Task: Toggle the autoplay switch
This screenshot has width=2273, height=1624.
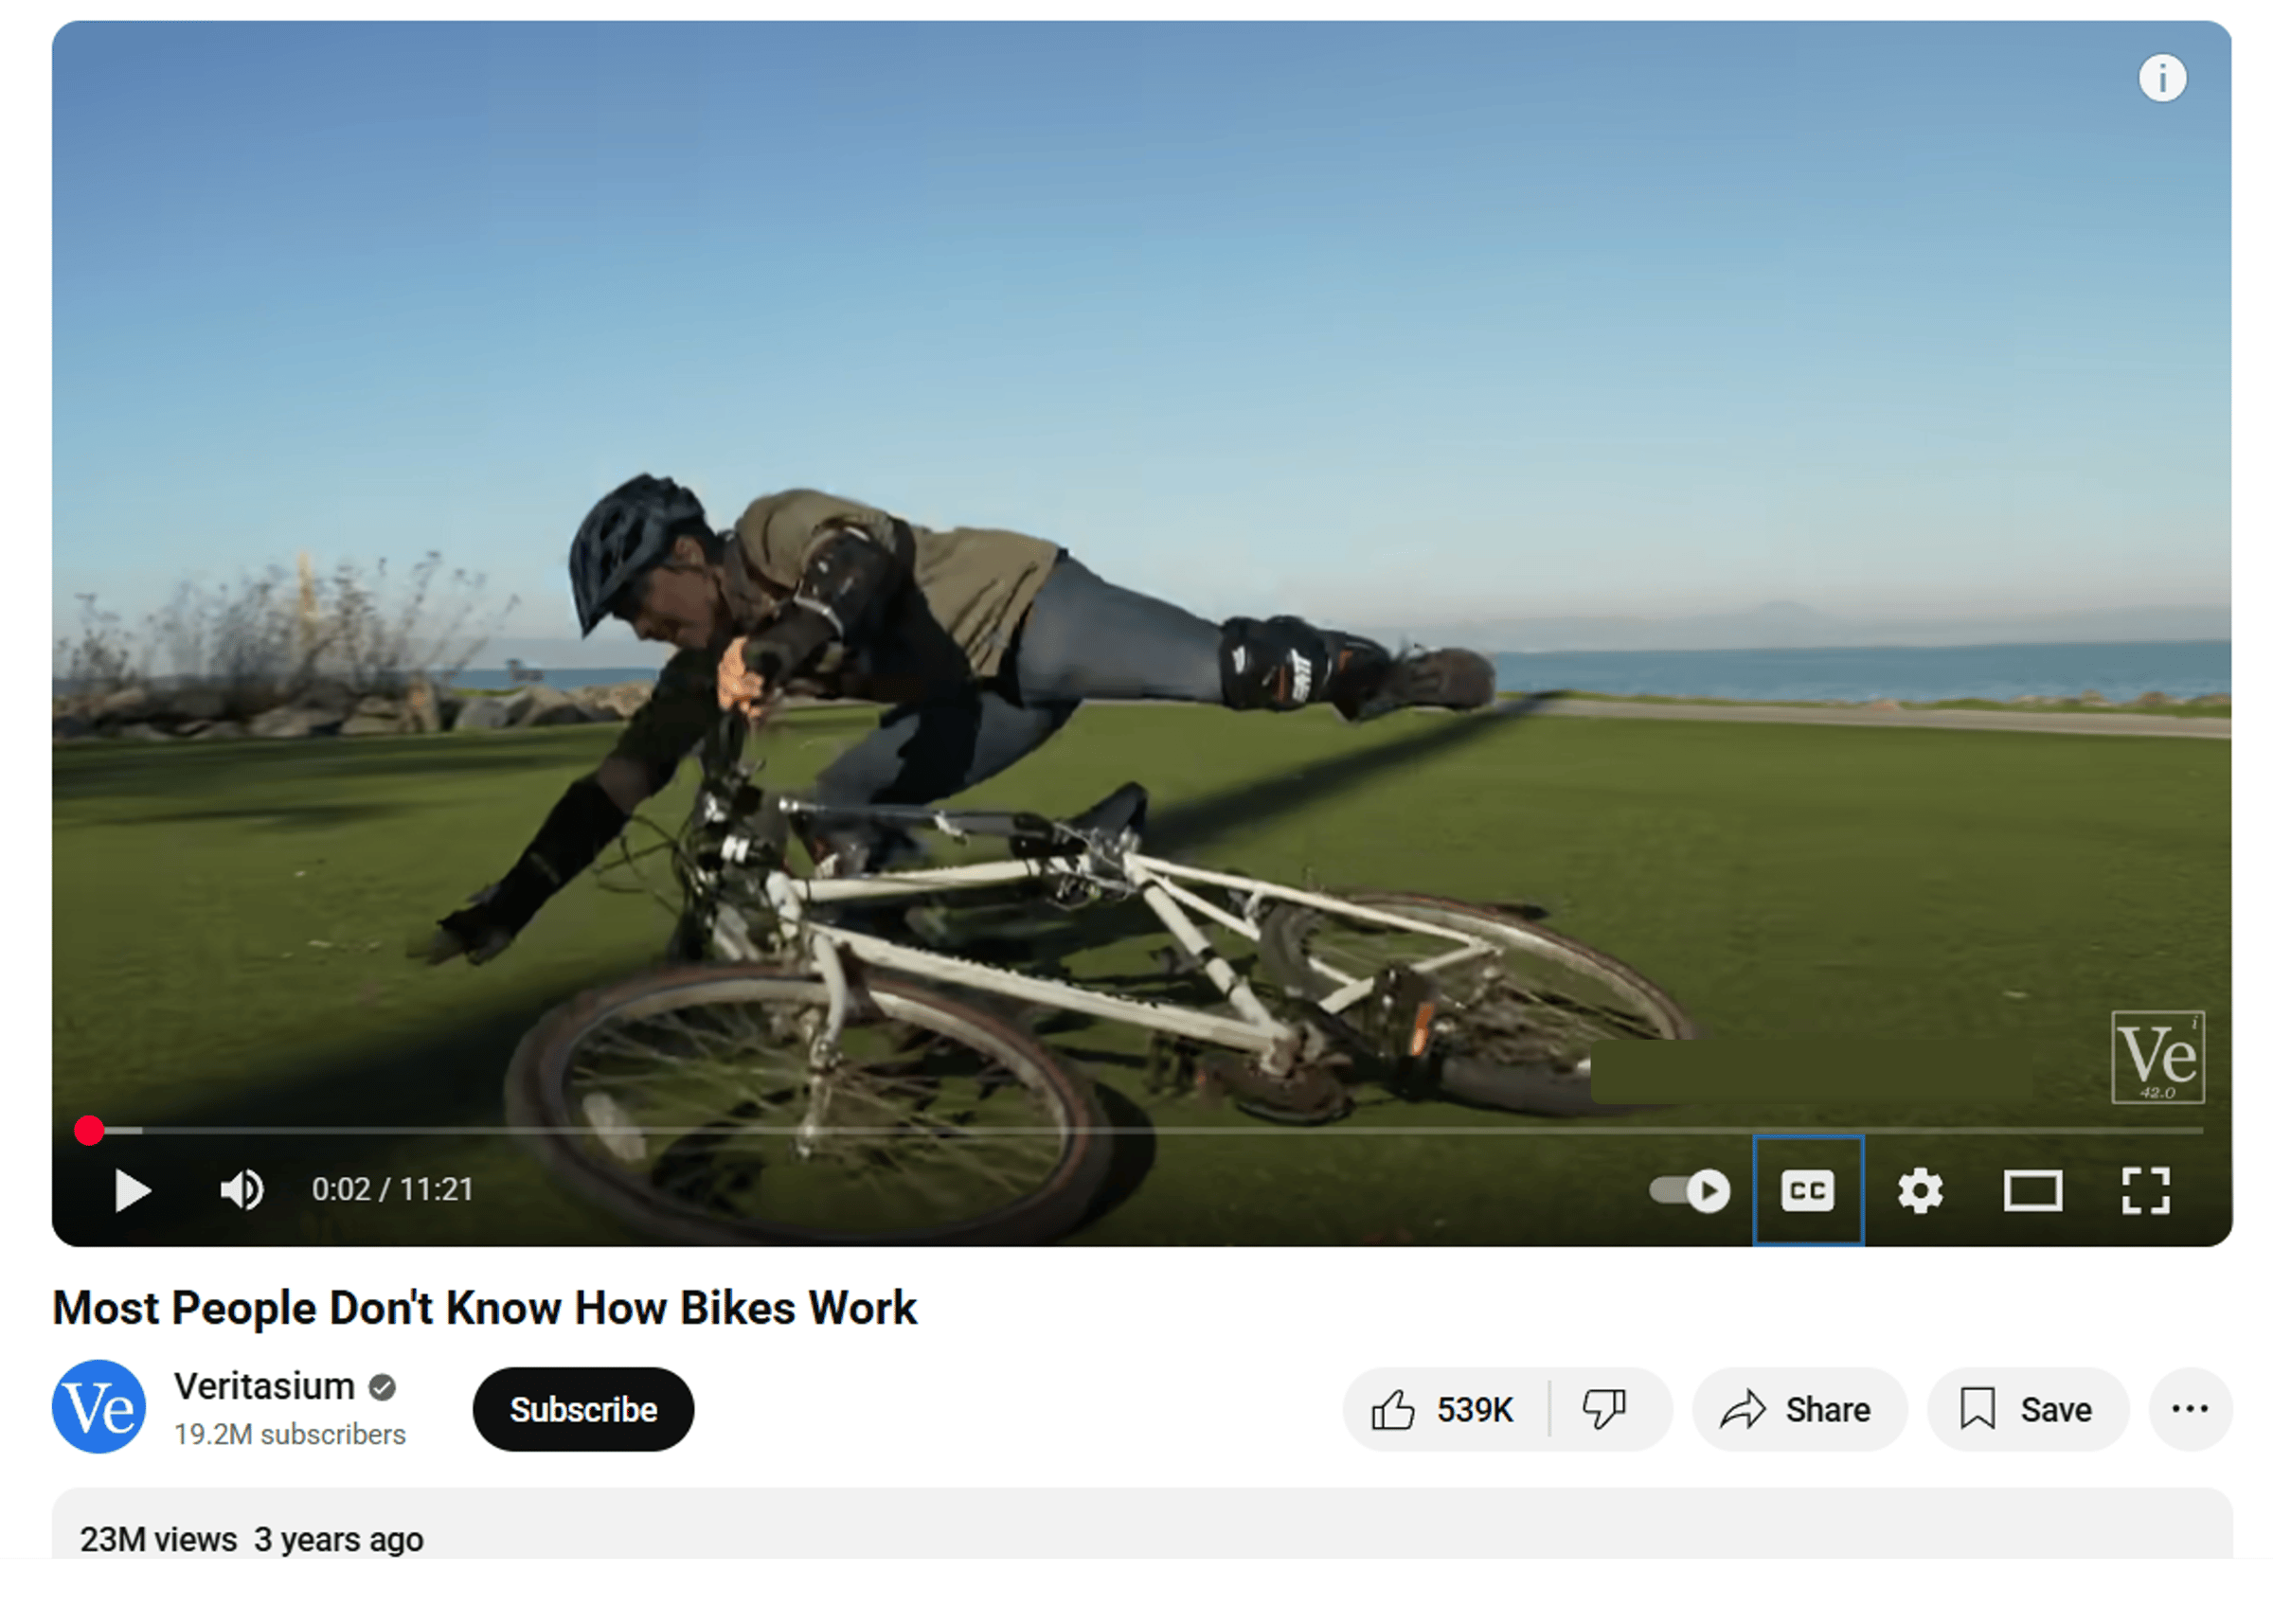Action: 1689,1190
